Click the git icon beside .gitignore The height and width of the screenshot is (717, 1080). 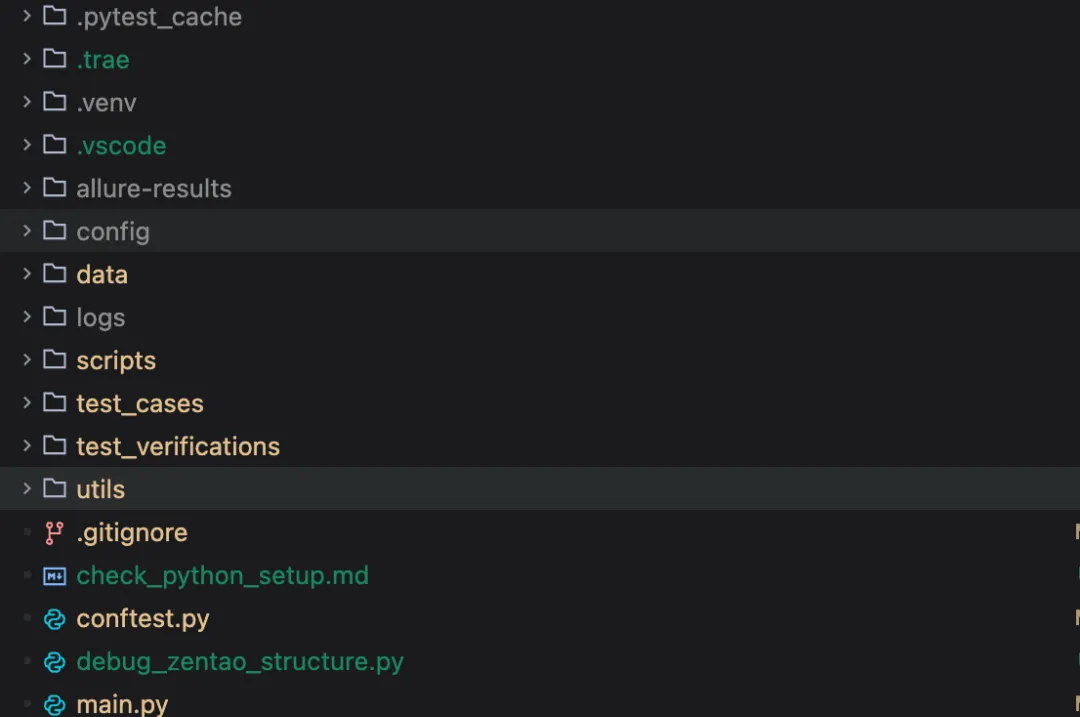click(54, 533)
